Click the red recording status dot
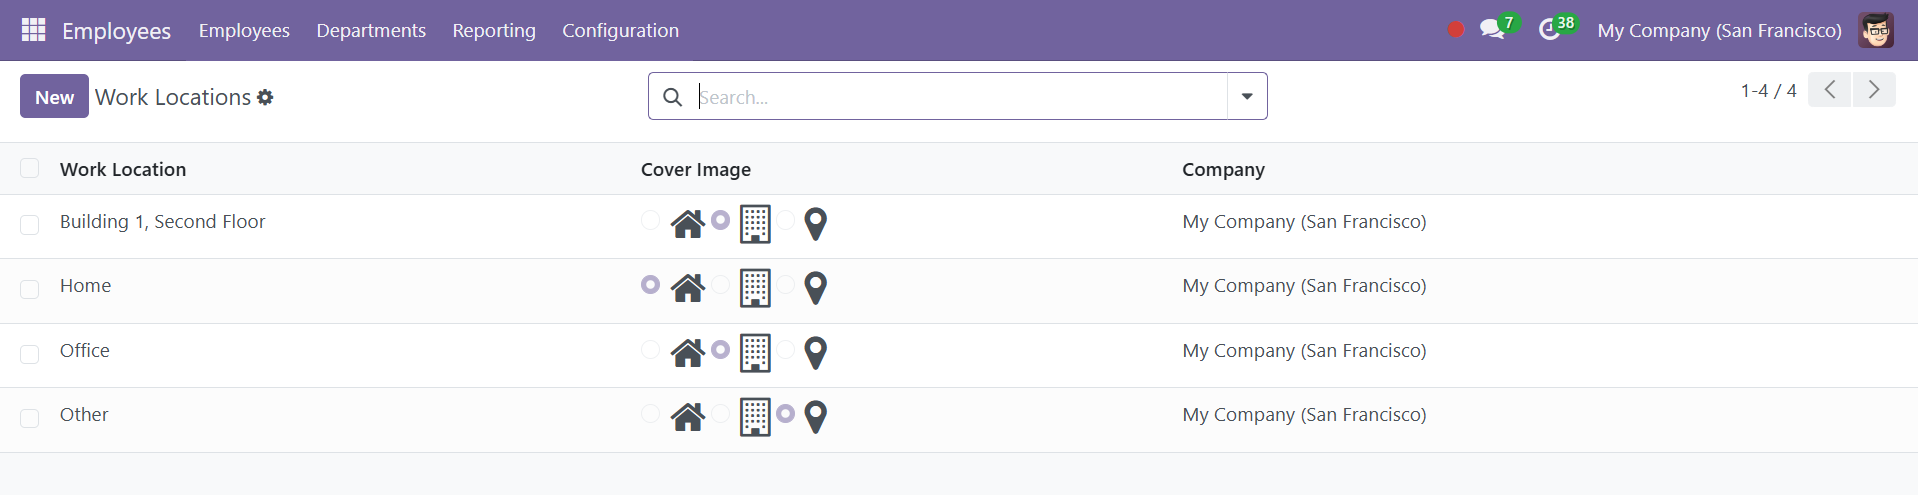Screen dimensions: 1918x495 [1456, 30]
